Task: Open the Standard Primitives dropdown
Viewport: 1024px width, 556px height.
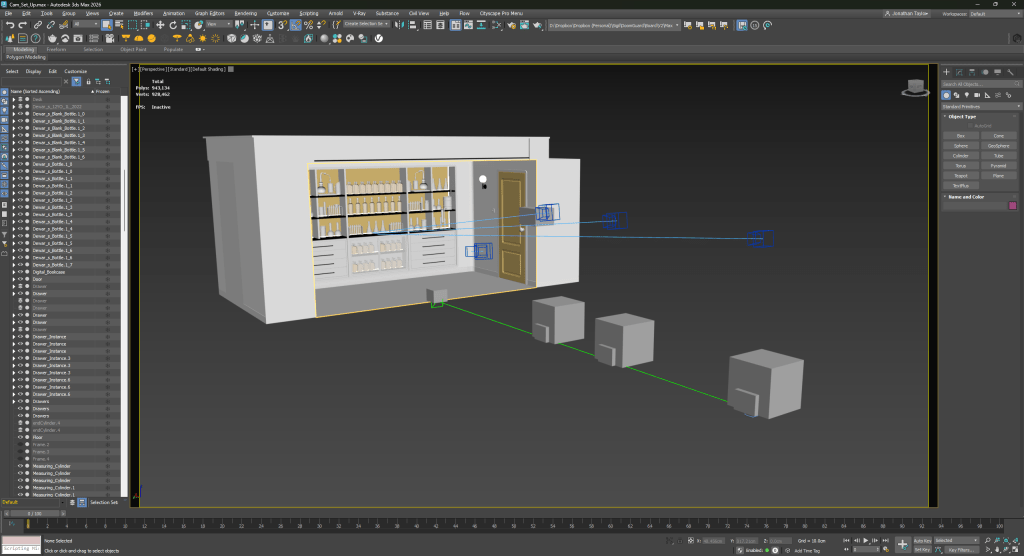Action: pyautogui.click(x=981, y=106)
